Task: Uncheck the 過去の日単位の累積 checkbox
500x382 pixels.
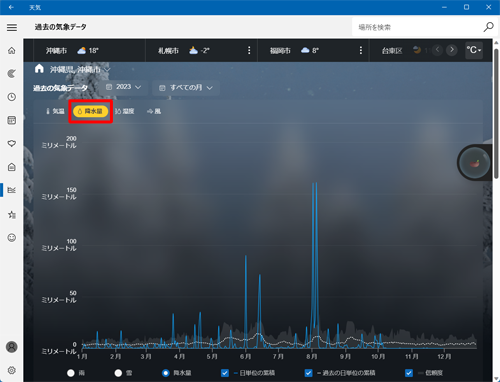Action: click(309, 373)
